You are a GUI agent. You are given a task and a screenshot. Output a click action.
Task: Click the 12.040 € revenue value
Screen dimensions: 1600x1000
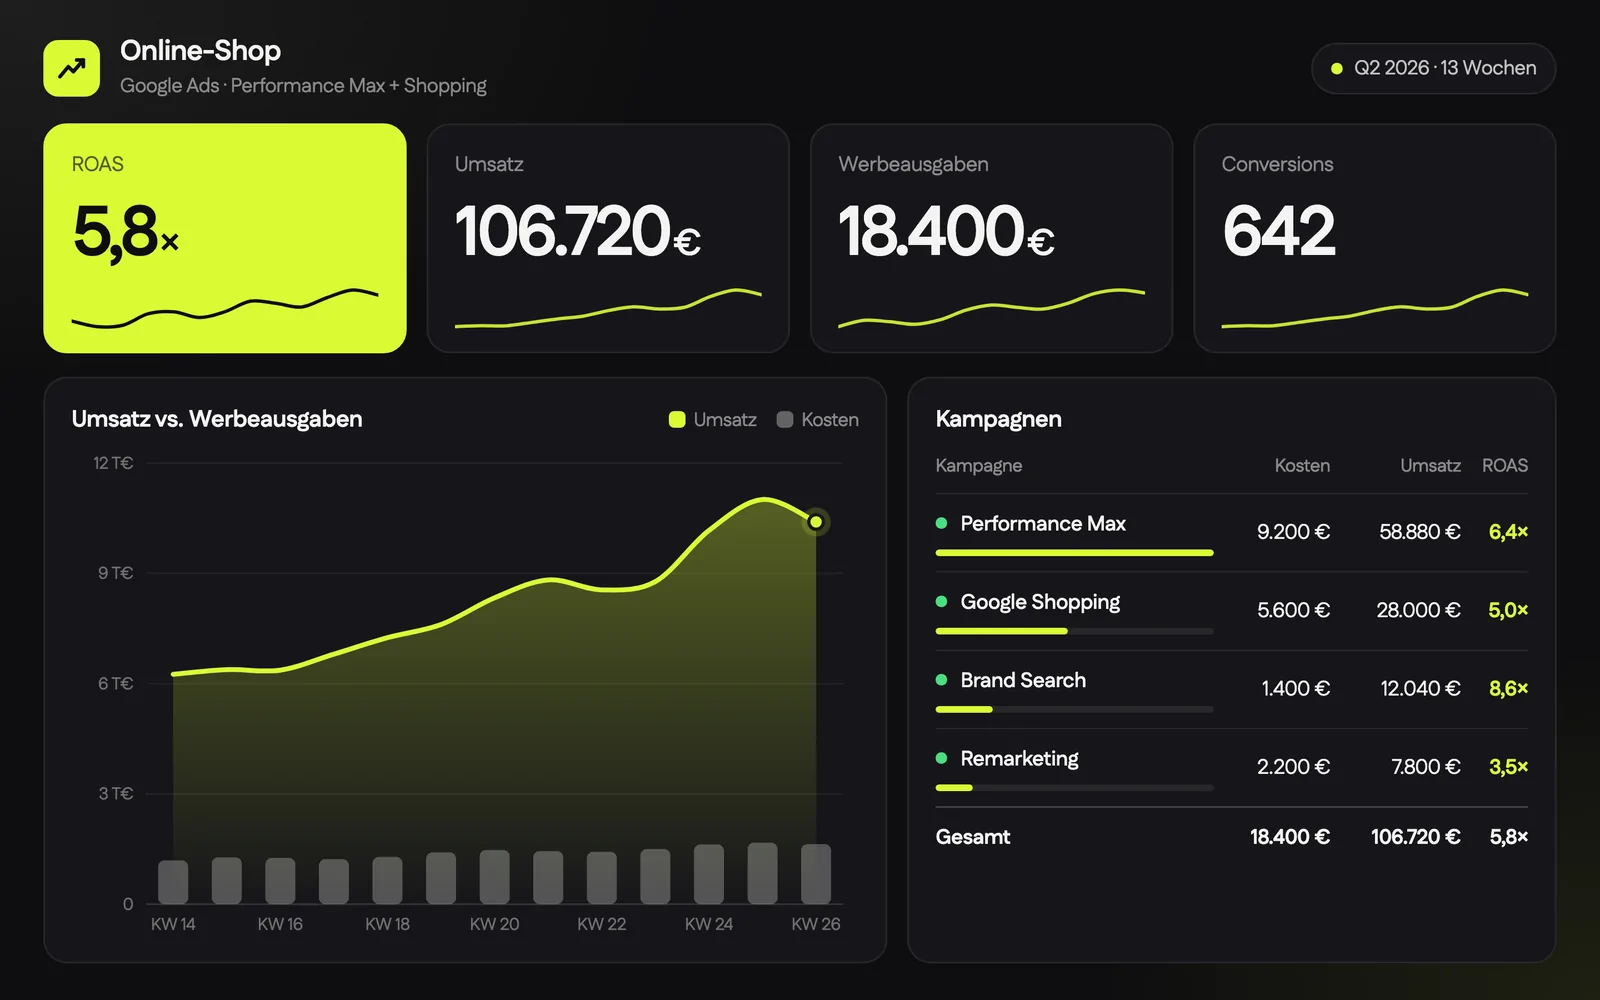[1420, 688]
